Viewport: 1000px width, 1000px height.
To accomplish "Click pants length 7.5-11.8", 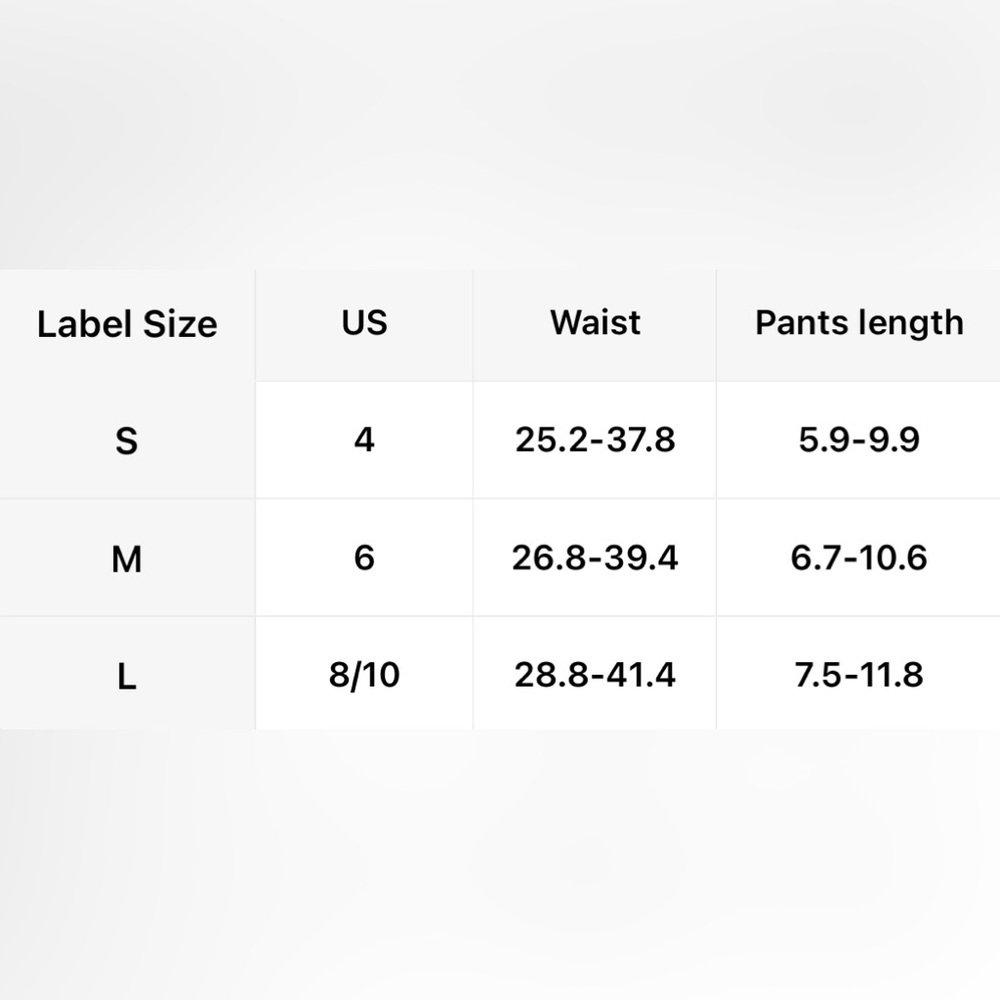I will pos(858,674).
